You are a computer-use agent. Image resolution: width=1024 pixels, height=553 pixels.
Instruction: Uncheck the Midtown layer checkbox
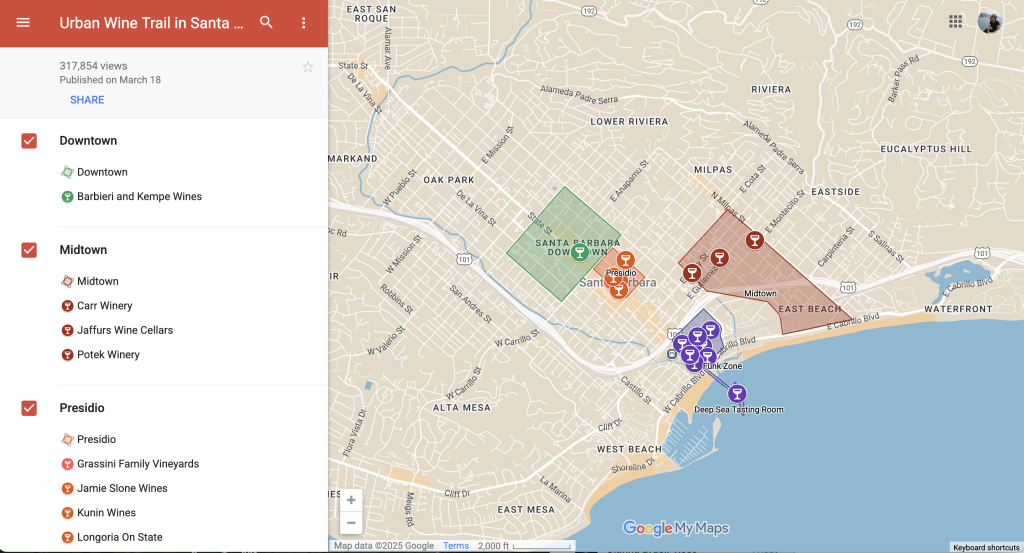coord(29,250)
